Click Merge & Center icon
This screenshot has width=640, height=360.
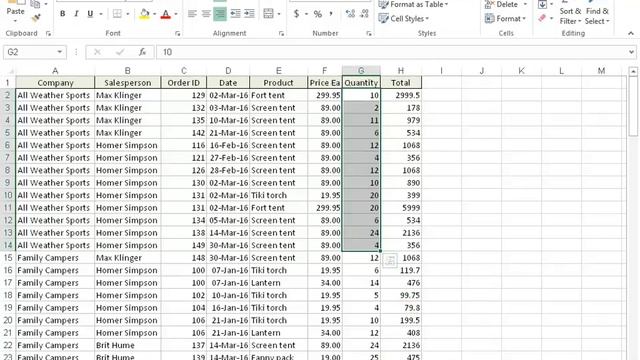coord(268,14)
